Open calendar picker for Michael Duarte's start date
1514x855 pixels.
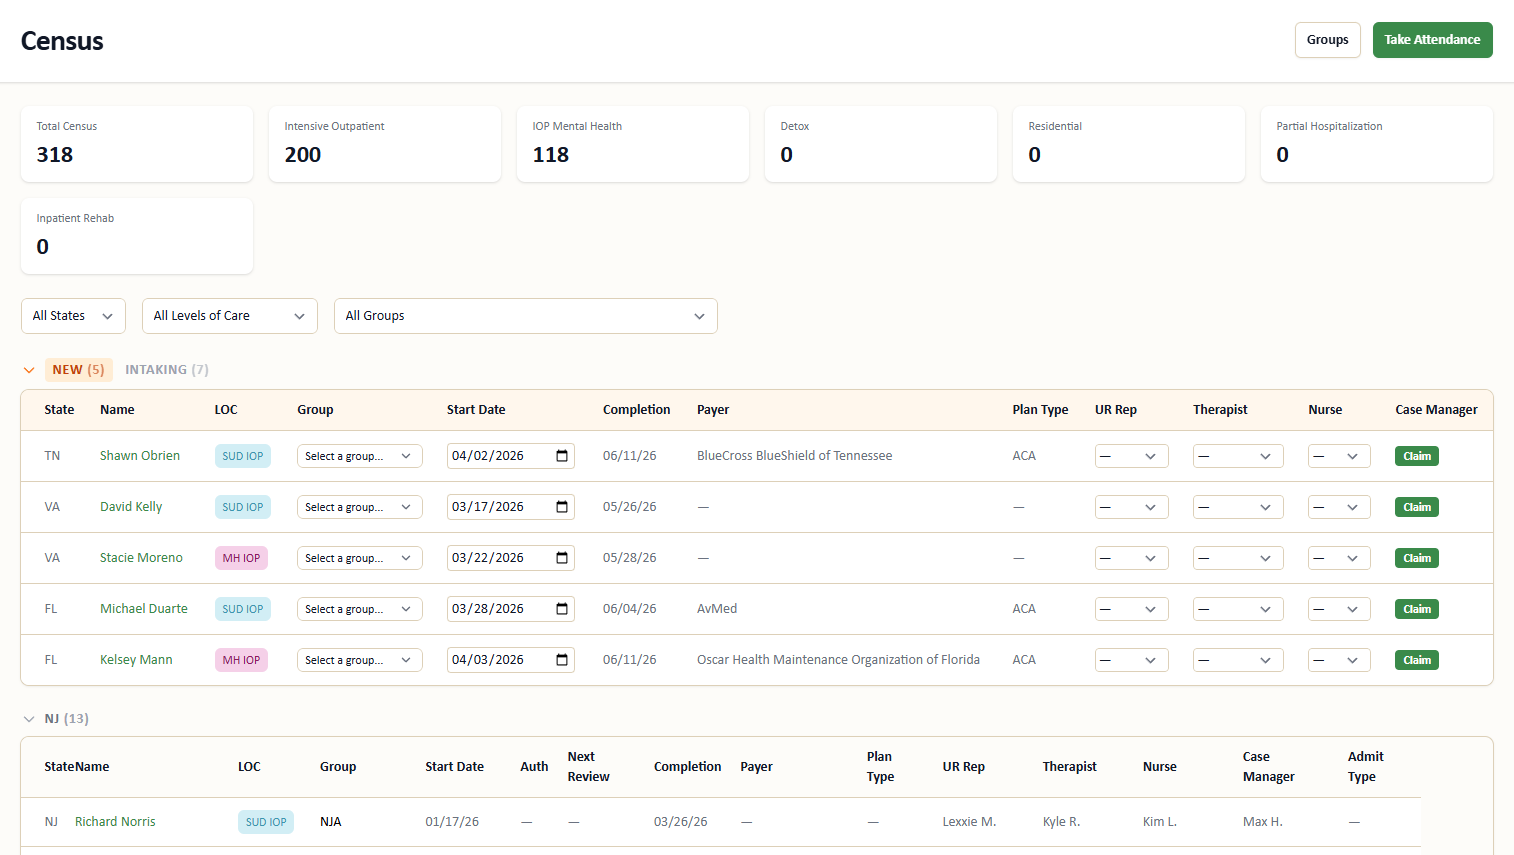click(560, 608)
